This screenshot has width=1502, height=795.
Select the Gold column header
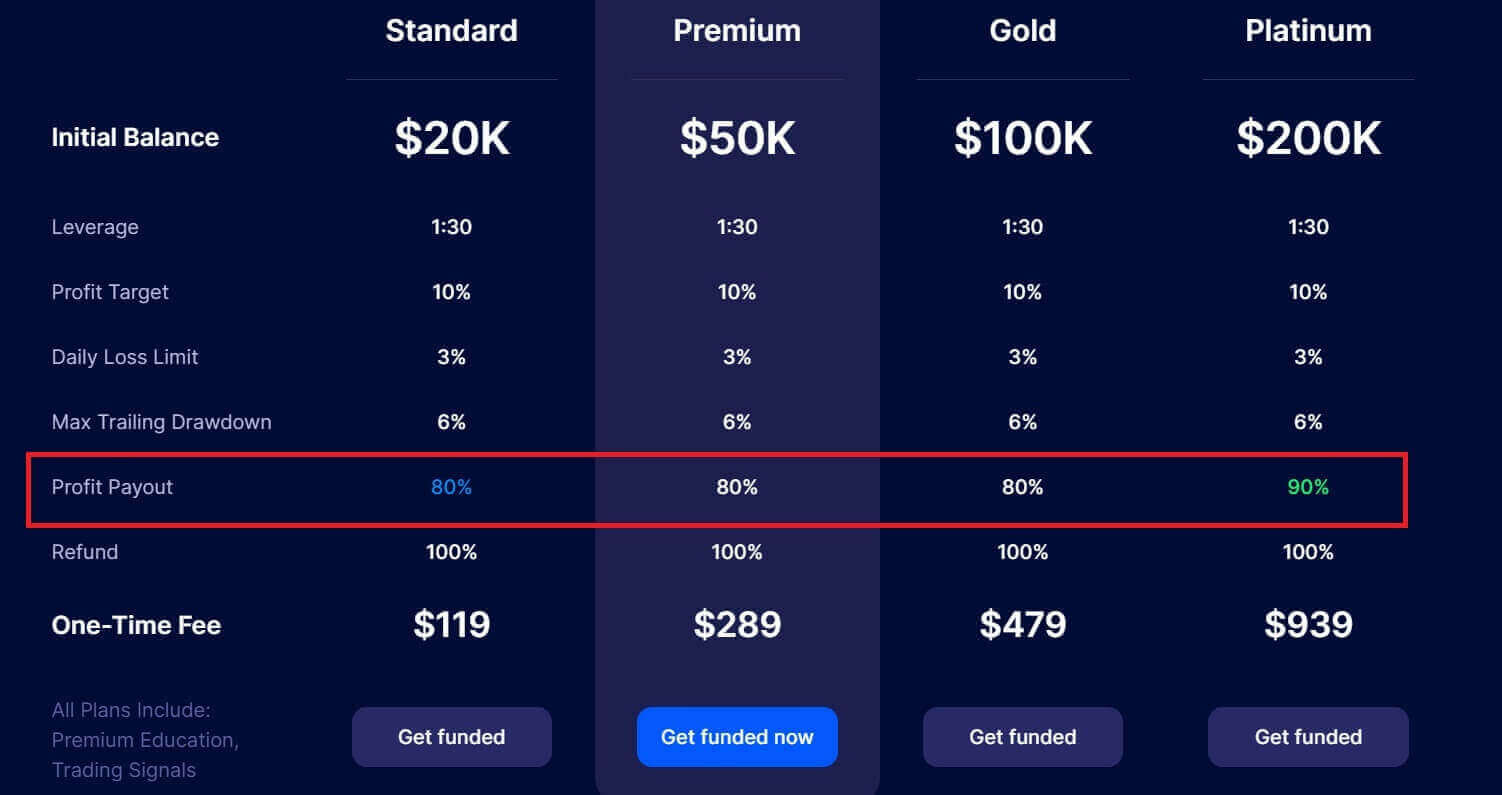click(1022, 30)
